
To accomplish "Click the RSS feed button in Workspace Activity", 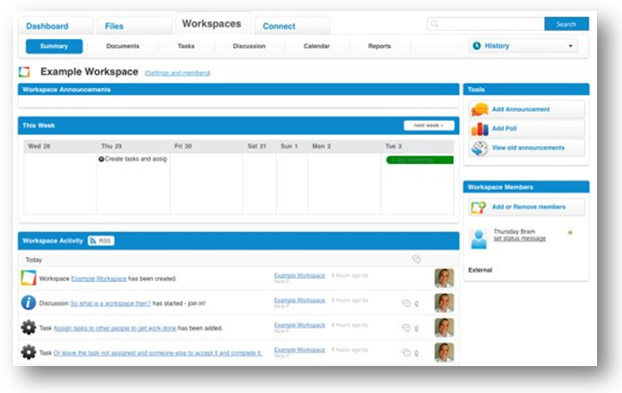I will point(101,241).
